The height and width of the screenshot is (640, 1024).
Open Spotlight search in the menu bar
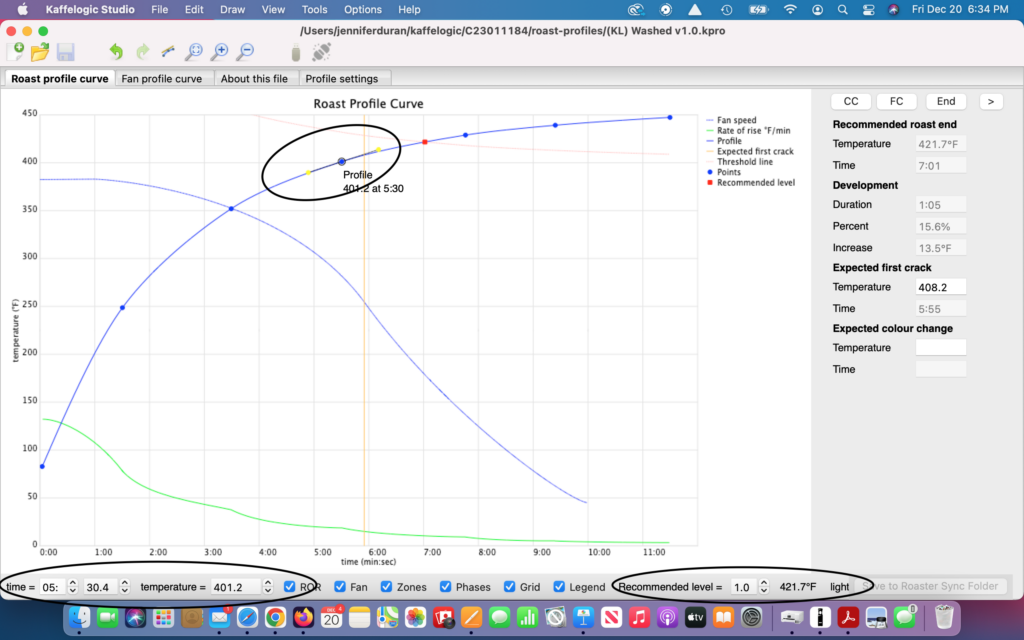(842, 10)
